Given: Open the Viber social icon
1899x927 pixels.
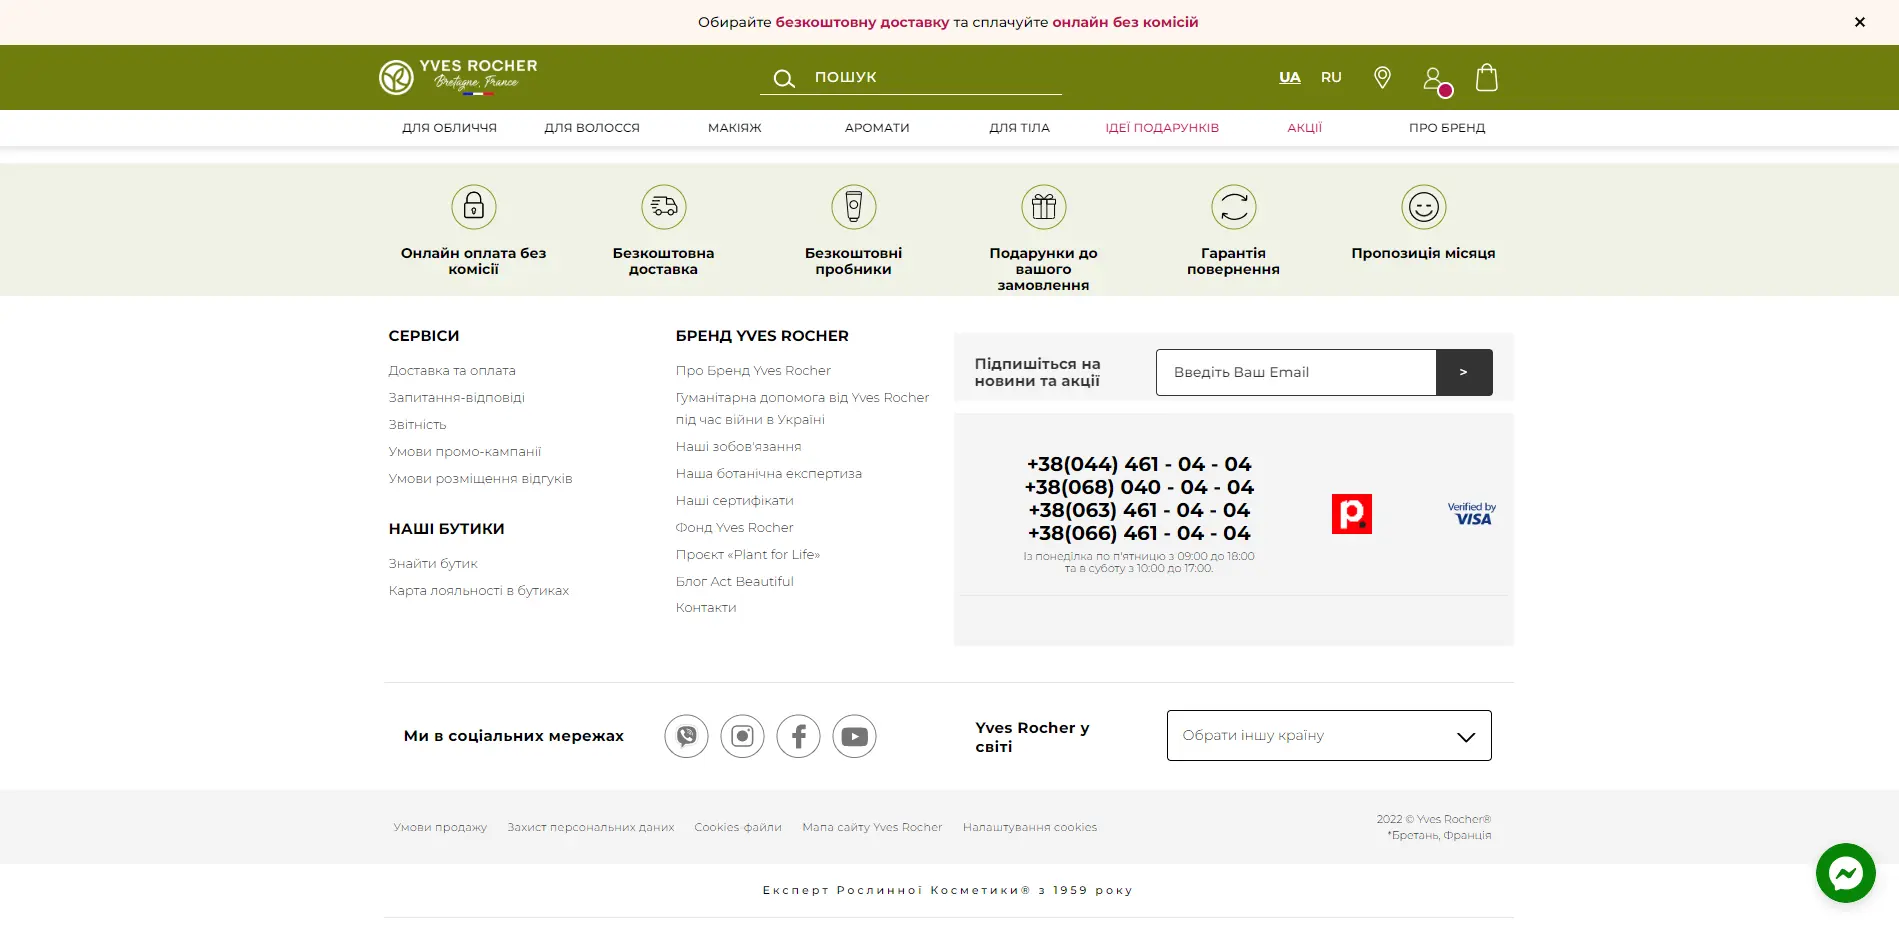Looking at the screenshot, I should (x=686, y=736).
